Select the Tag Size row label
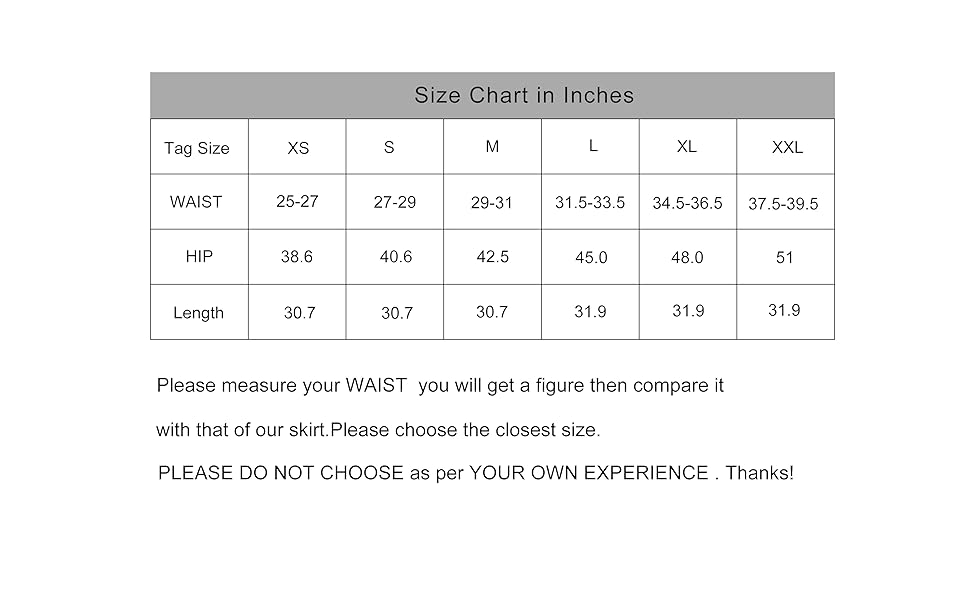This screenshot has height=600, width=970. click(x=197, y=148)
